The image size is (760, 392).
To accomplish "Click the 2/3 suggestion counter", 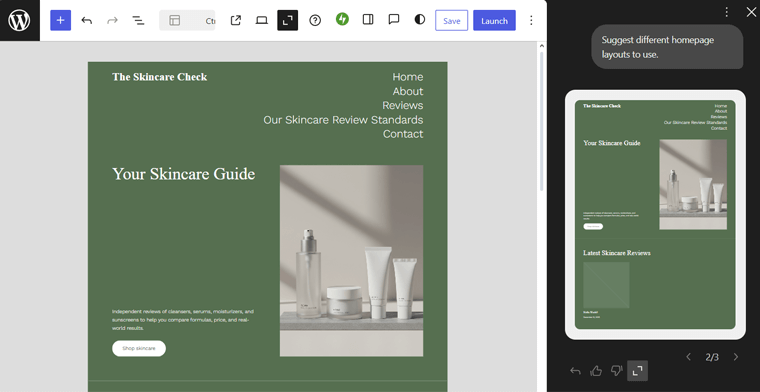I will tap(712, 358).
